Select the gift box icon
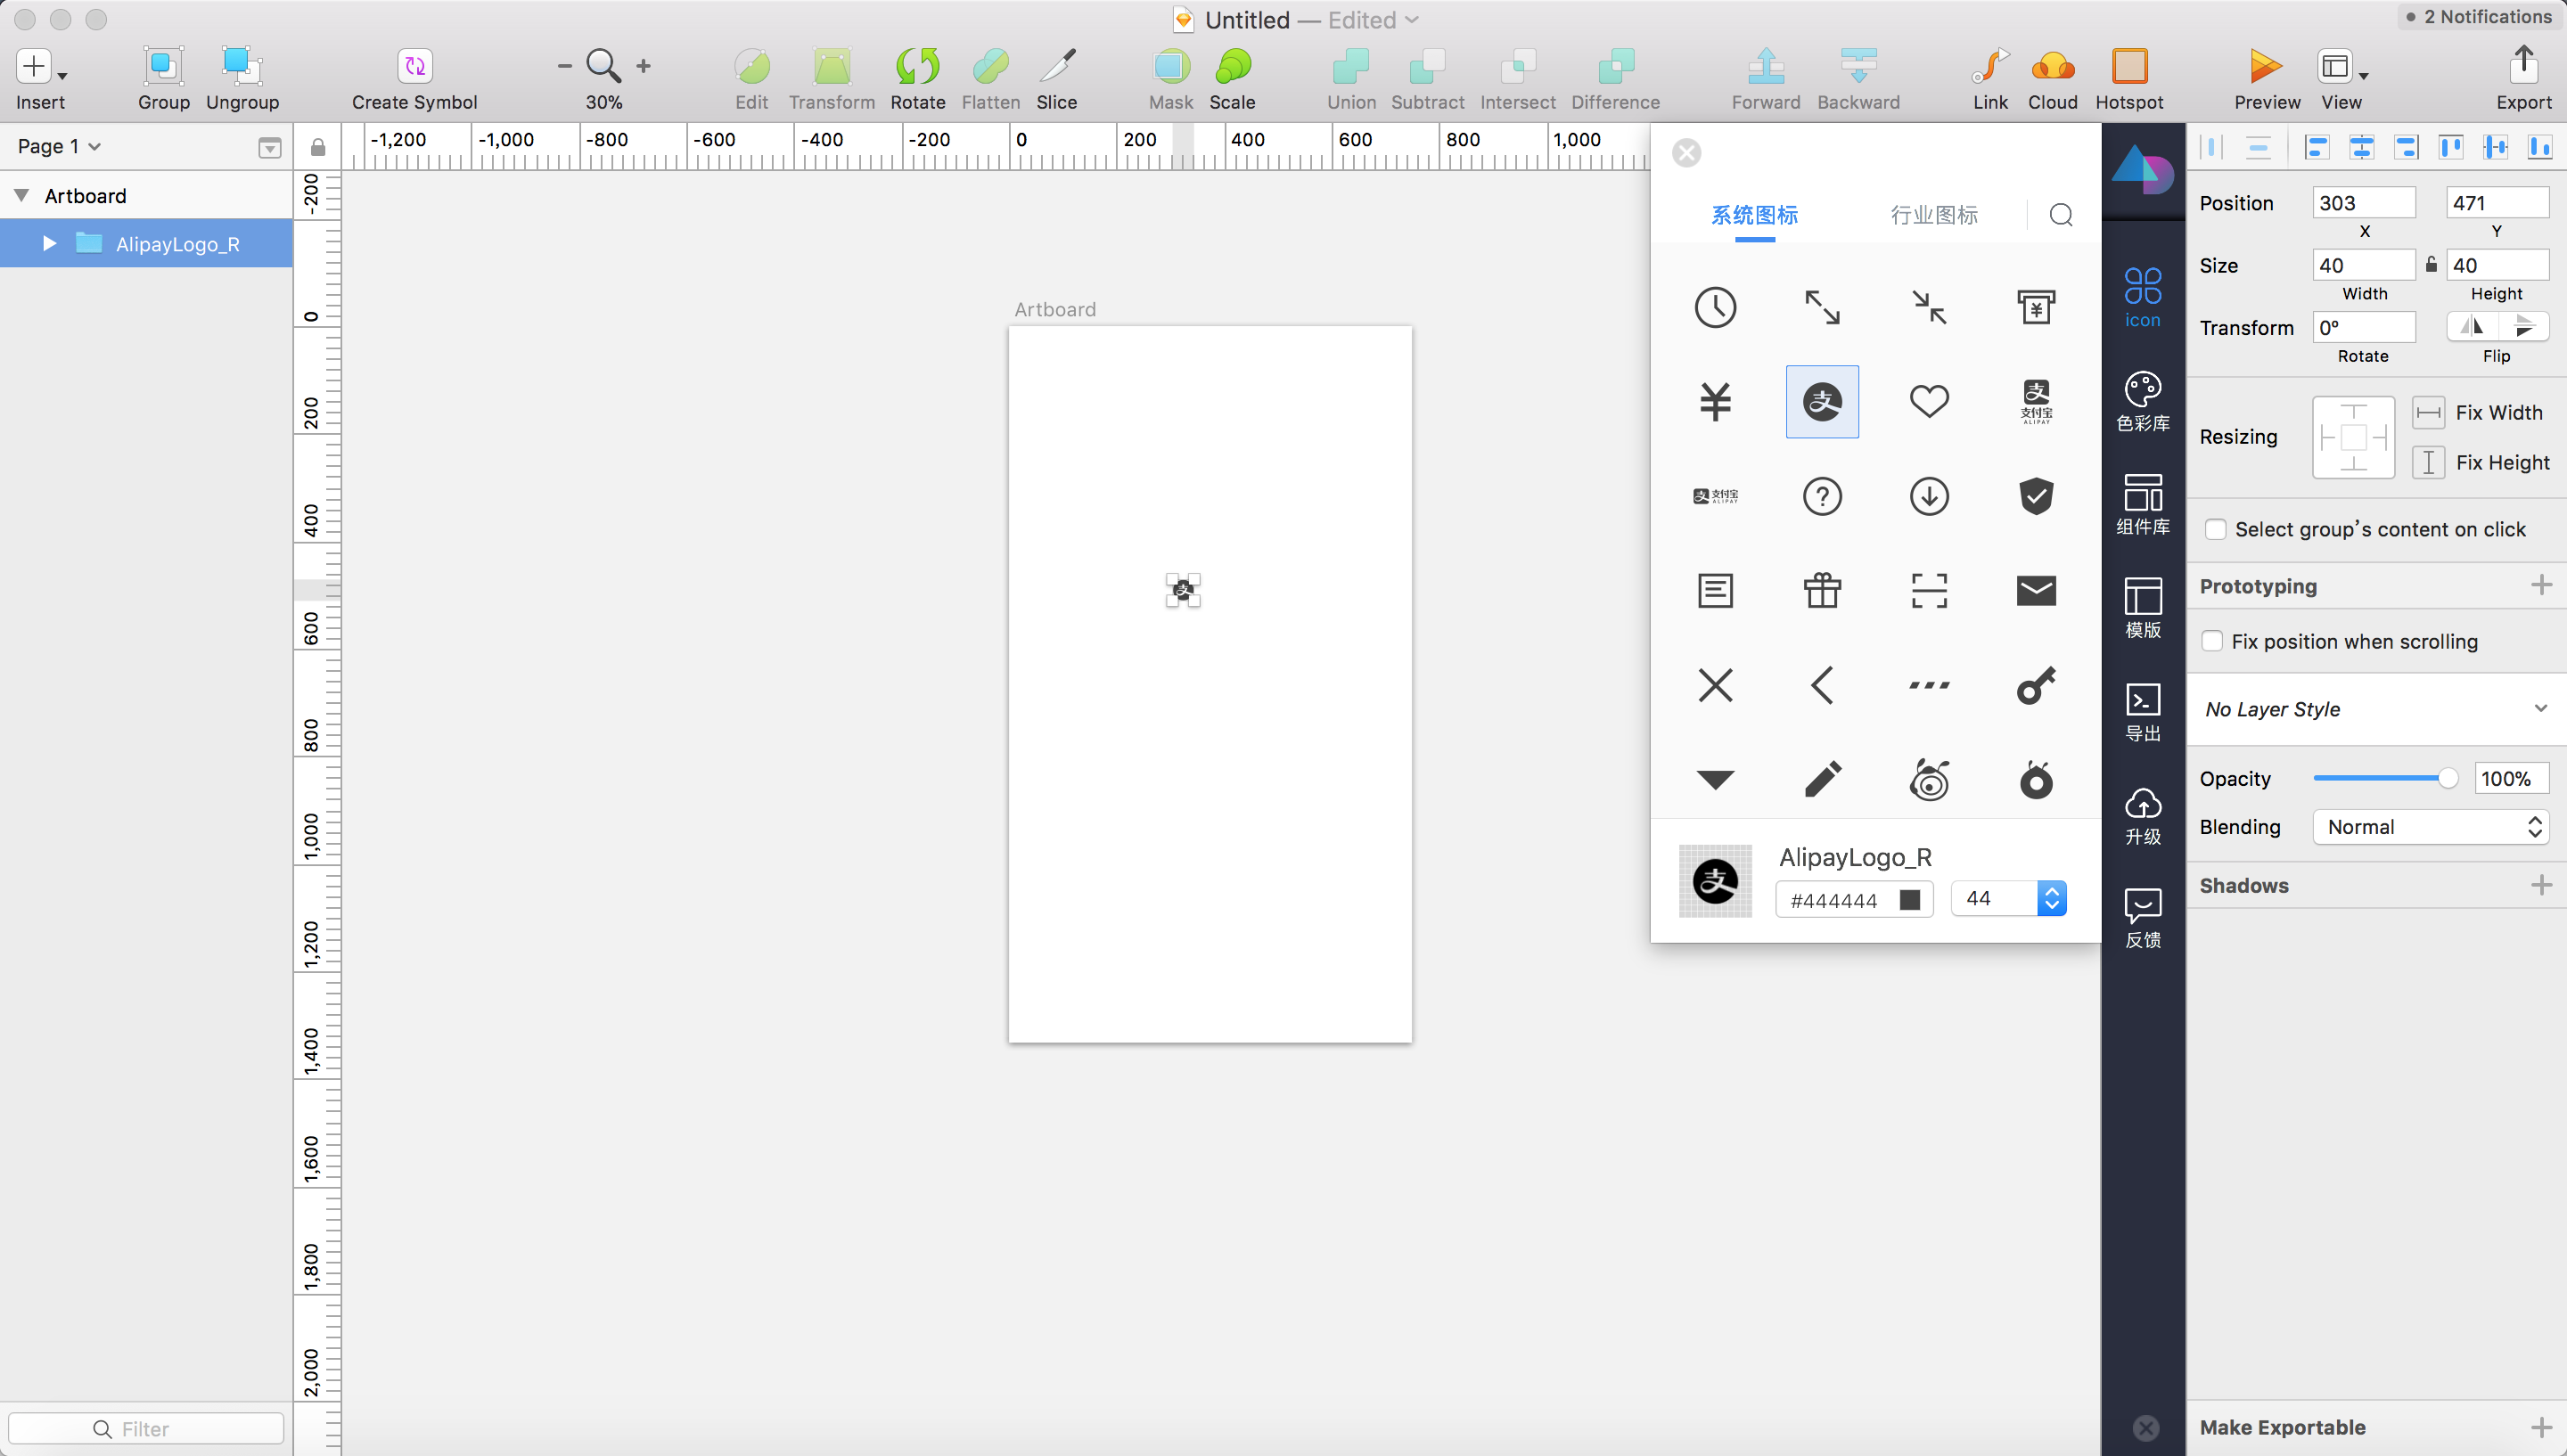The height and width of the screenshot is (1456, 2567). coord(1822,590)
